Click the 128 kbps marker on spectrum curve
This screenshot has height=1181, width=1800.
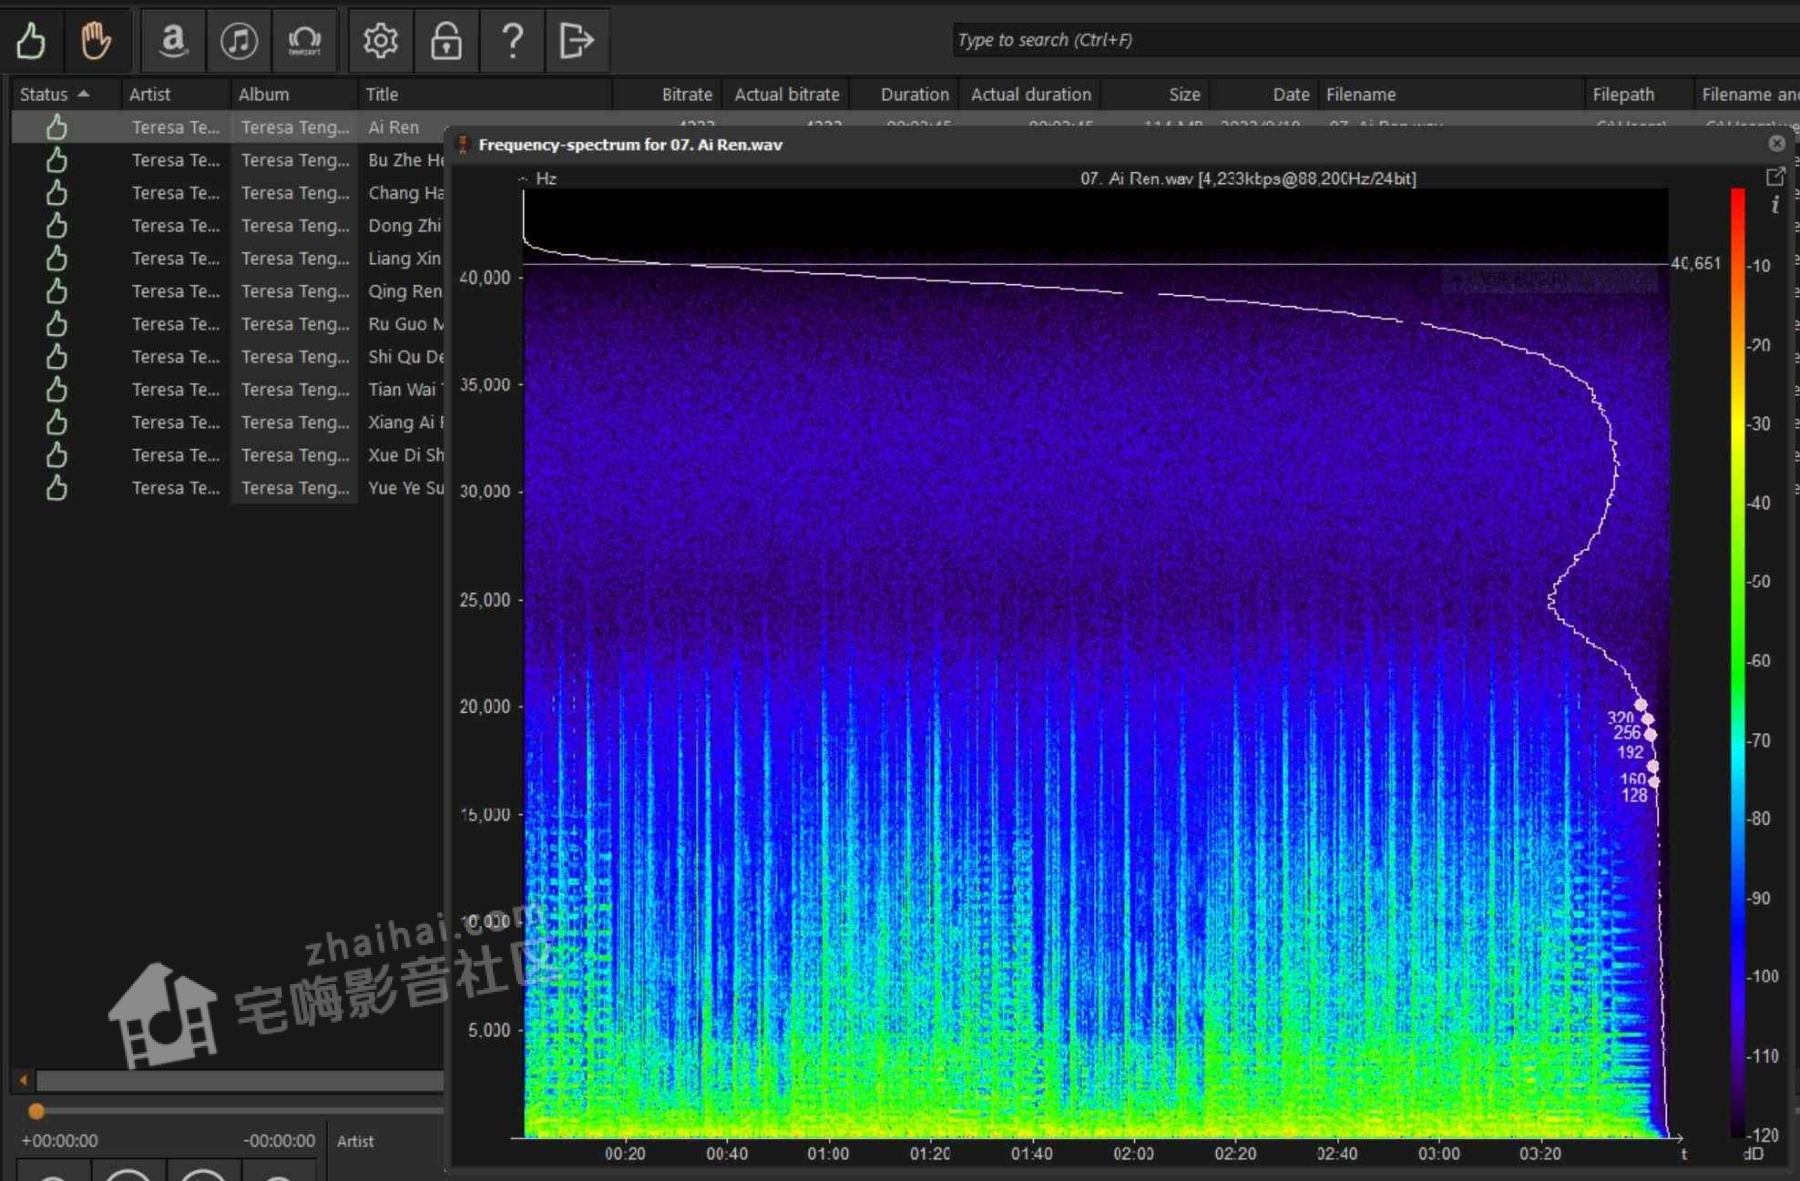[1654, 782]
